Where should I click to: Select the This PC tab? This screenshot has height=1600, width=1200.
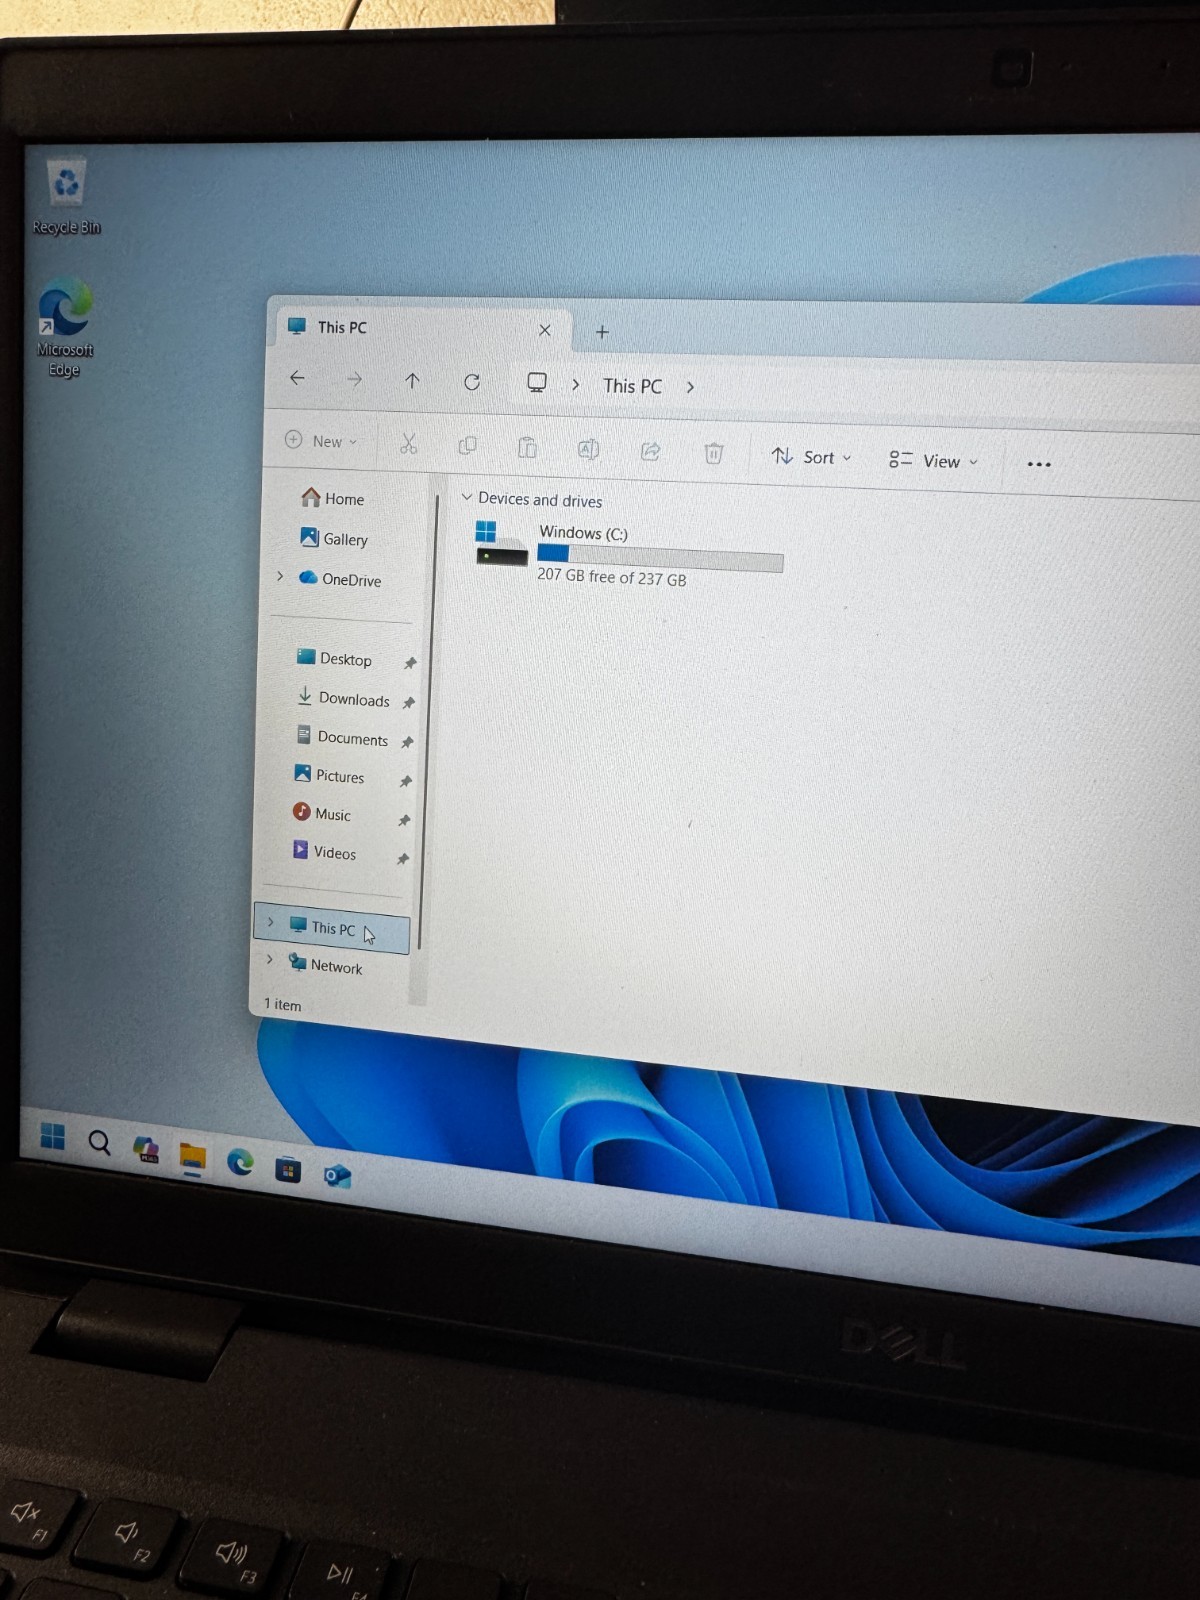(420, 328)
